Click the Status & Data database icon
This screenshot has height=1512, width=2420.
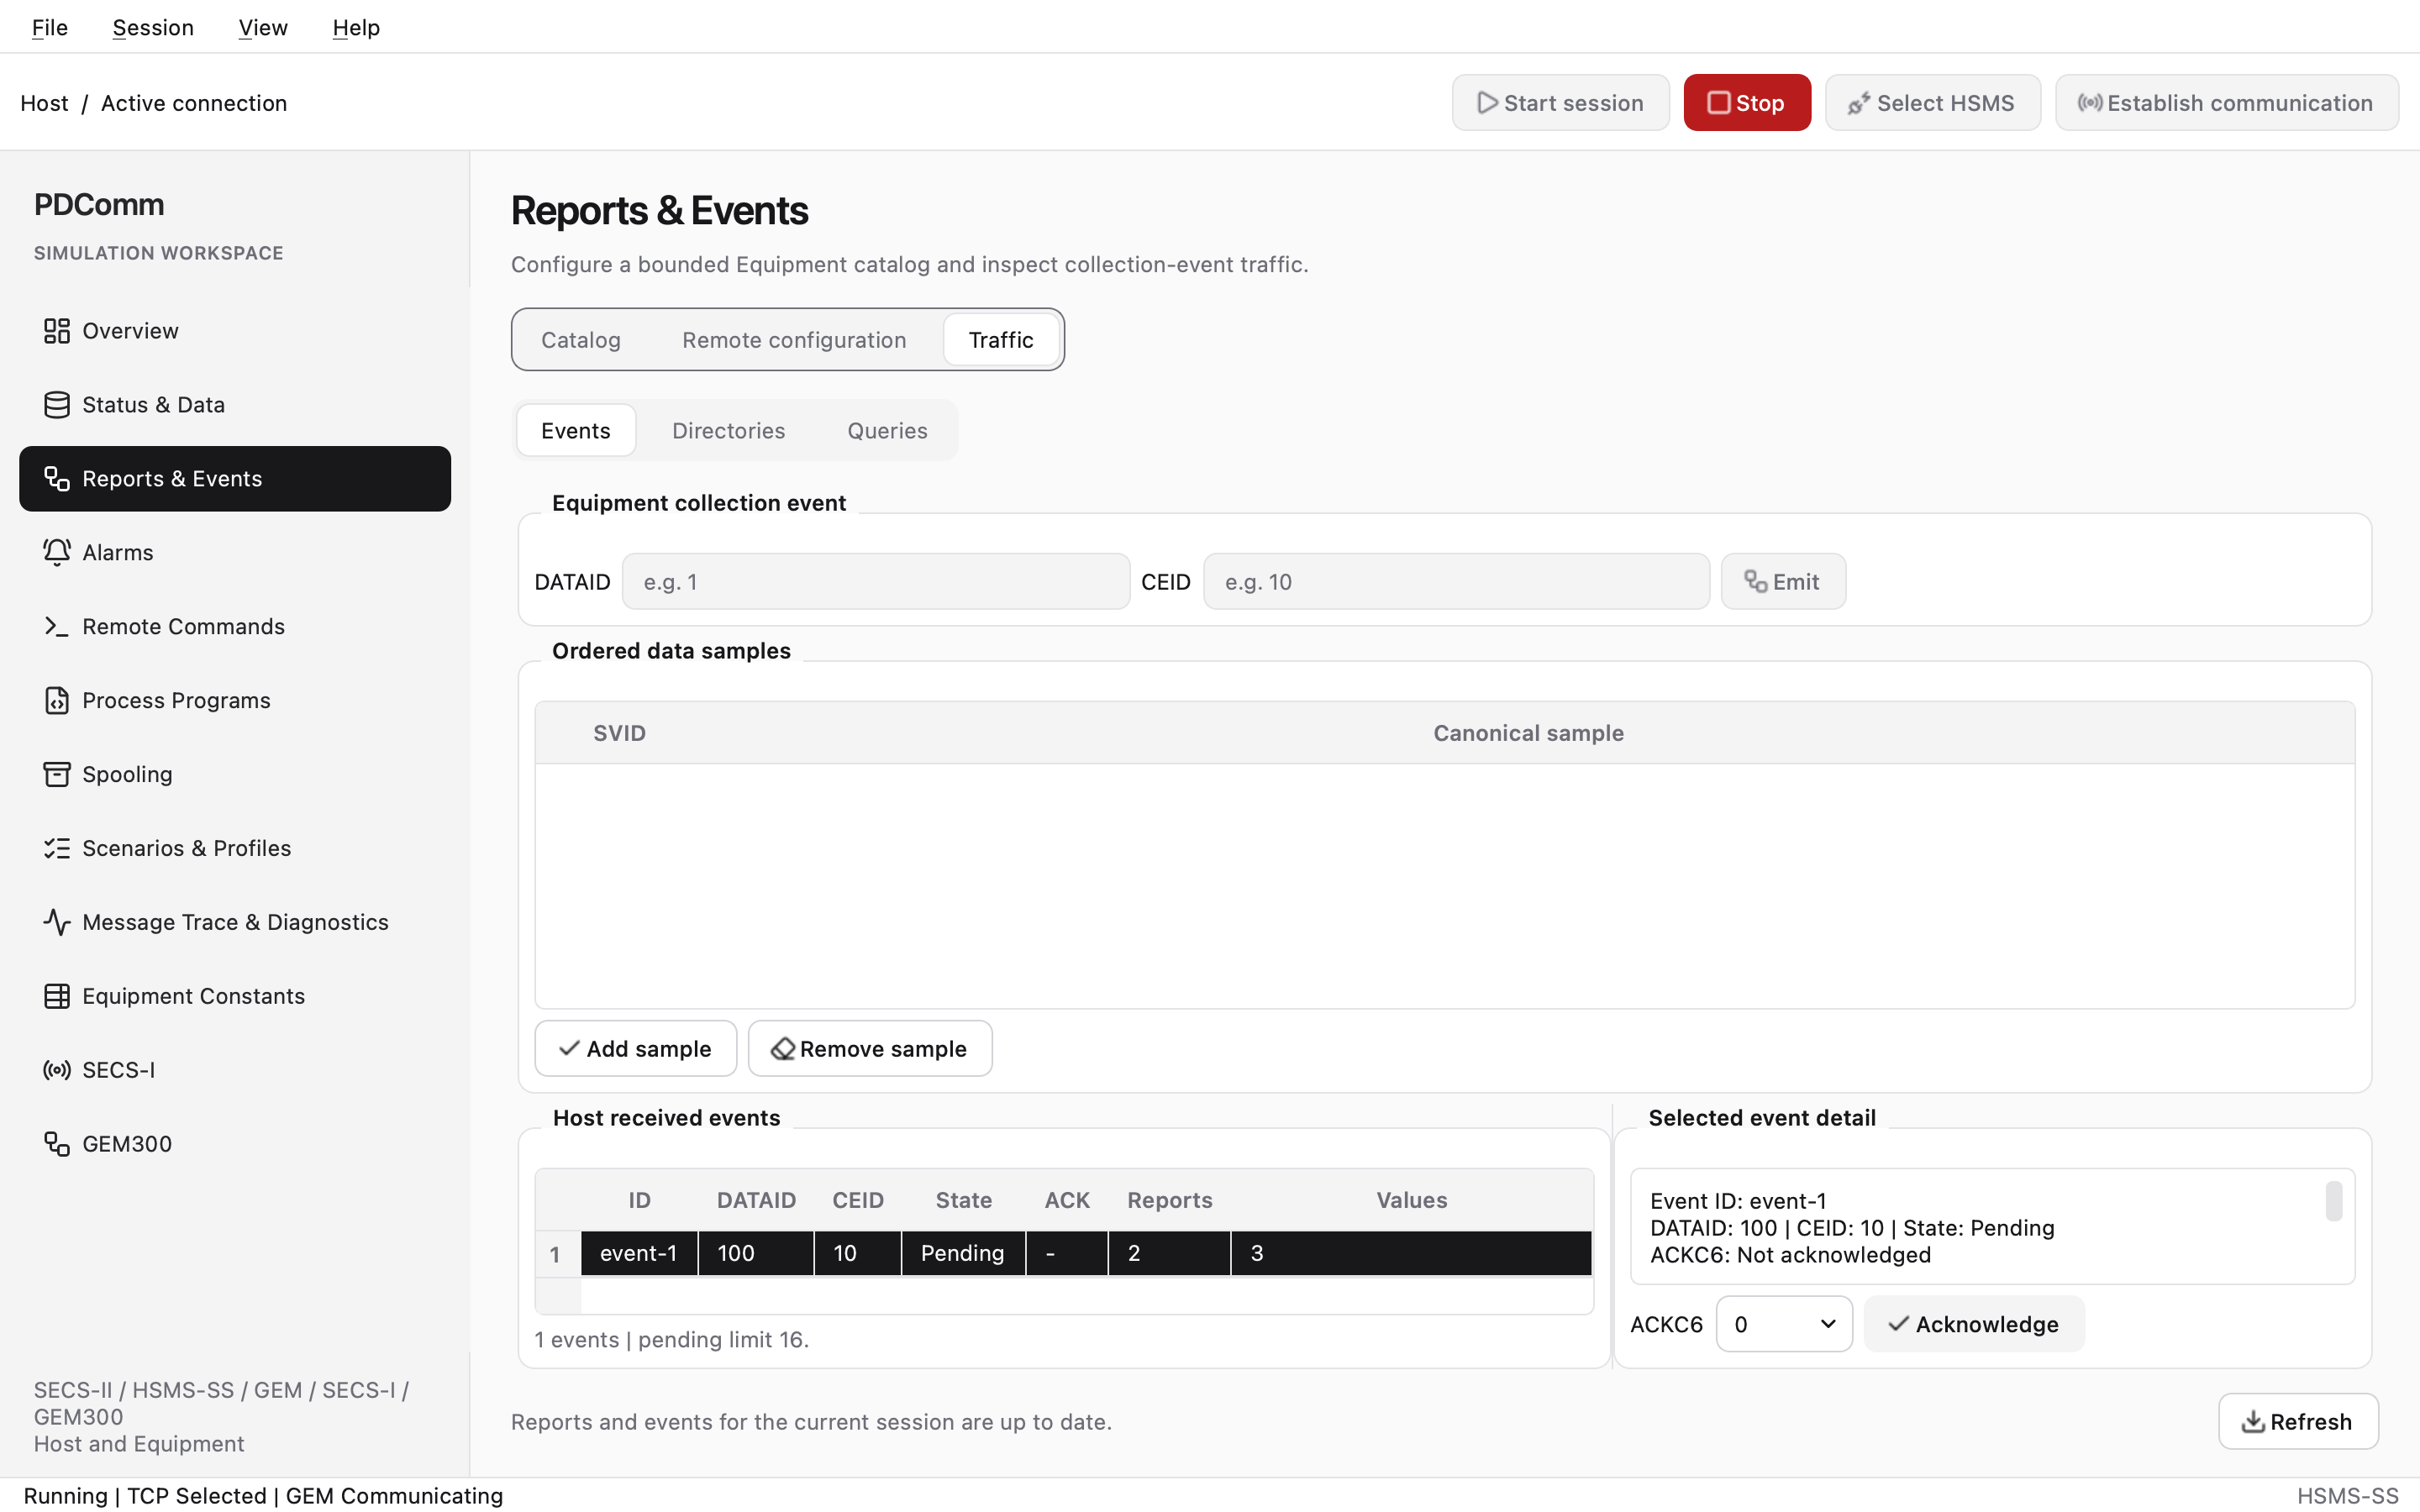(x=57, y=405)
